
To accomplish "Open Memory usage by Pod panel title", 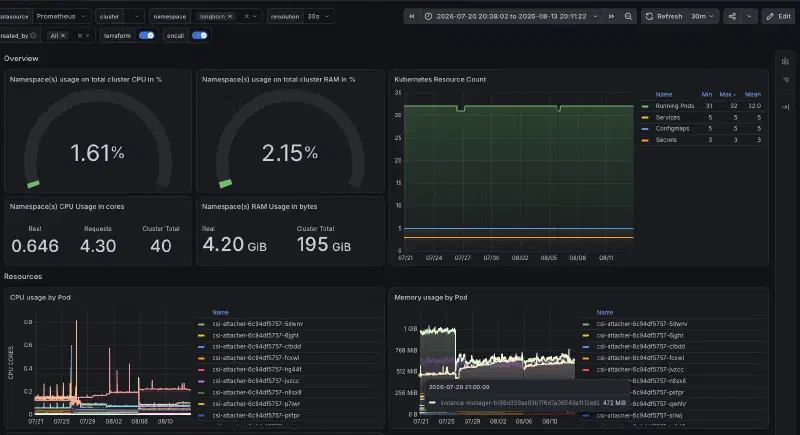I will tap(431, 297).
